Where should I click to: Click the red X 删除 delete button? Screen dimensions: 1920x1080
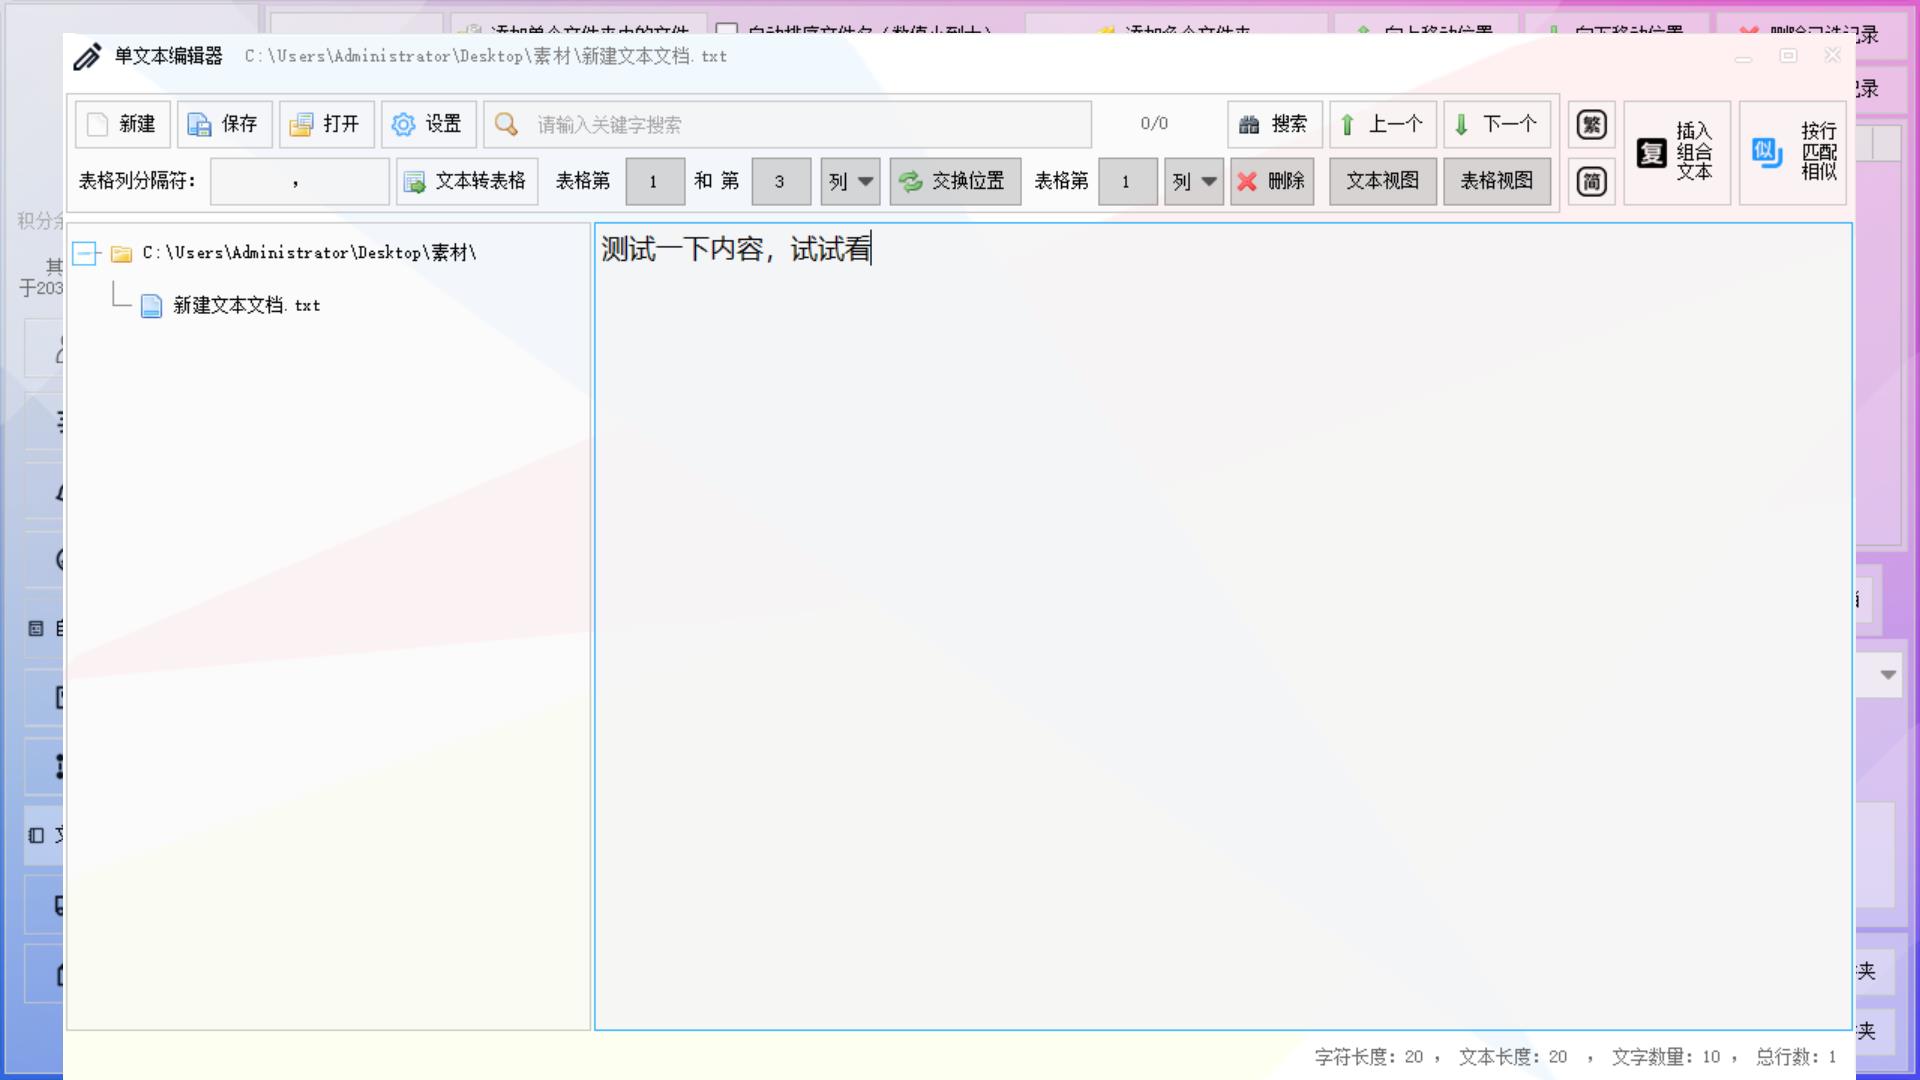[1272, 181]
